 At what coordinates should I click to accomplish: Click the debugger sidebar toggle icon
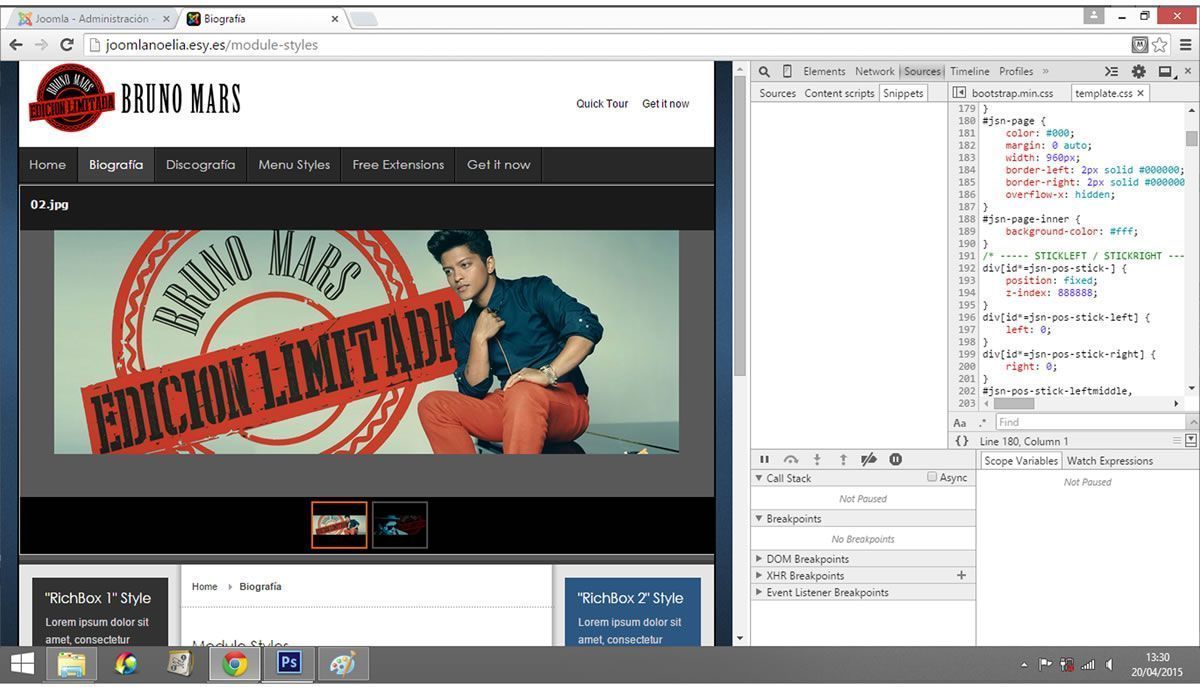coord(1191,441)
